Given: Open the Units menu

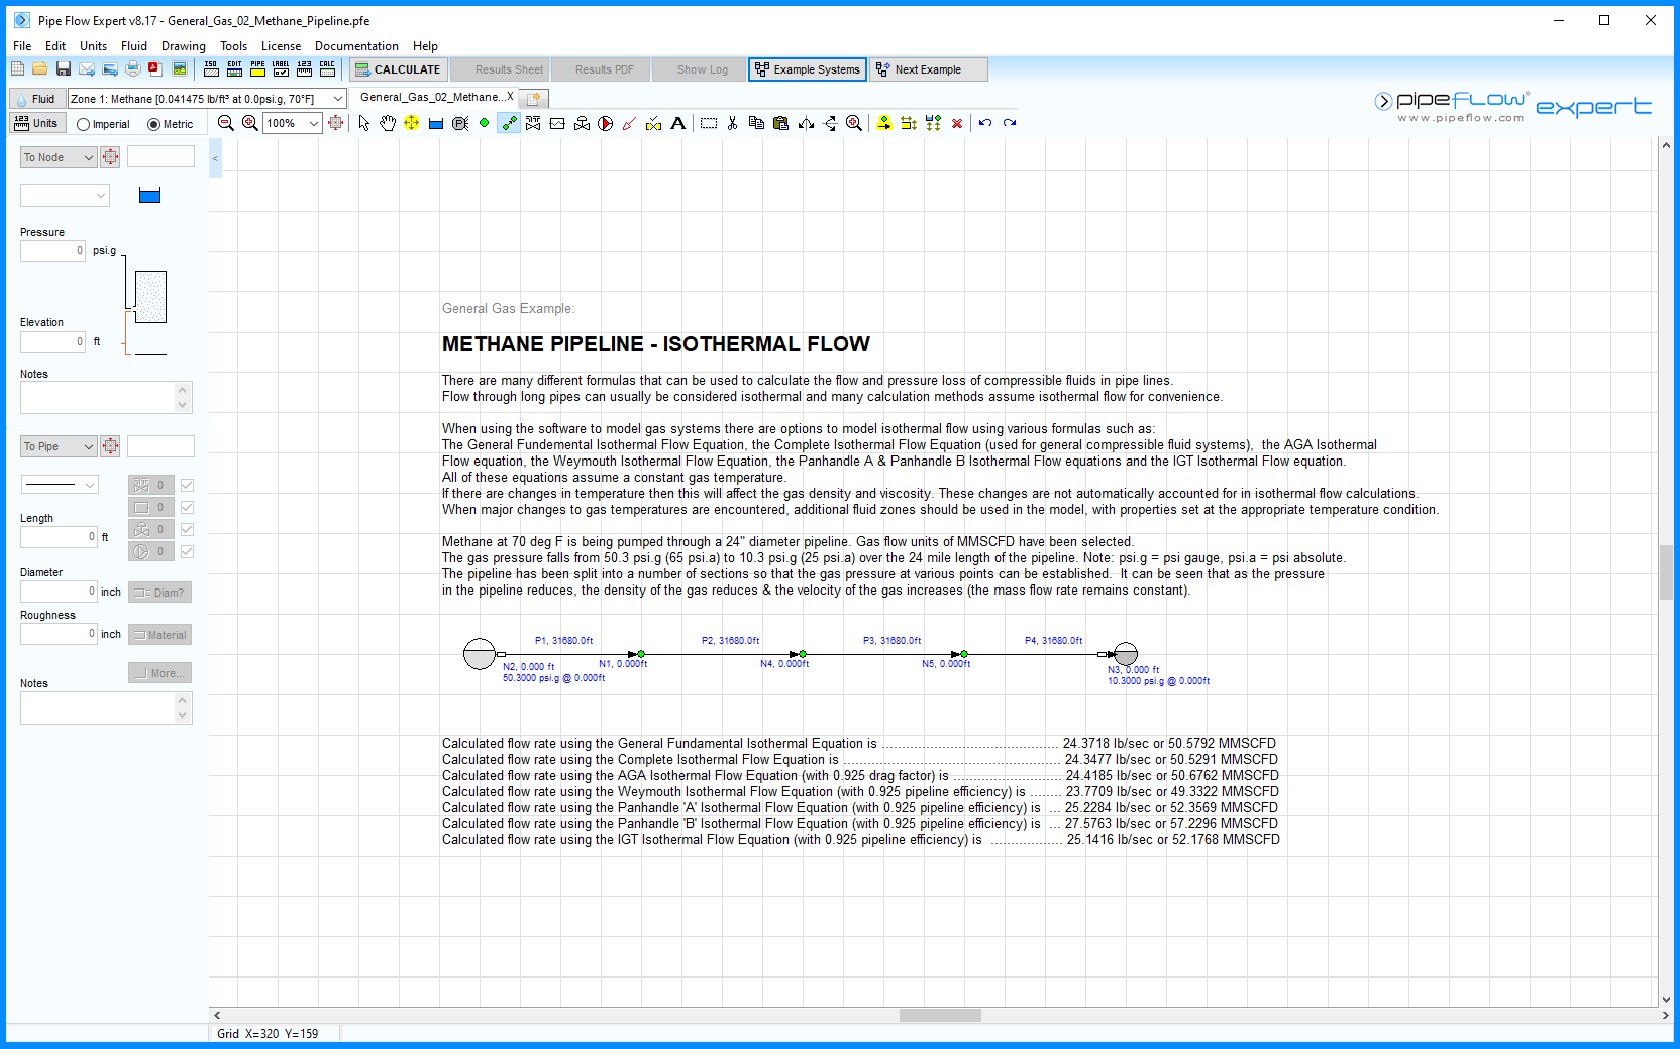Looking at the screenshot, I should pos(93,45).
